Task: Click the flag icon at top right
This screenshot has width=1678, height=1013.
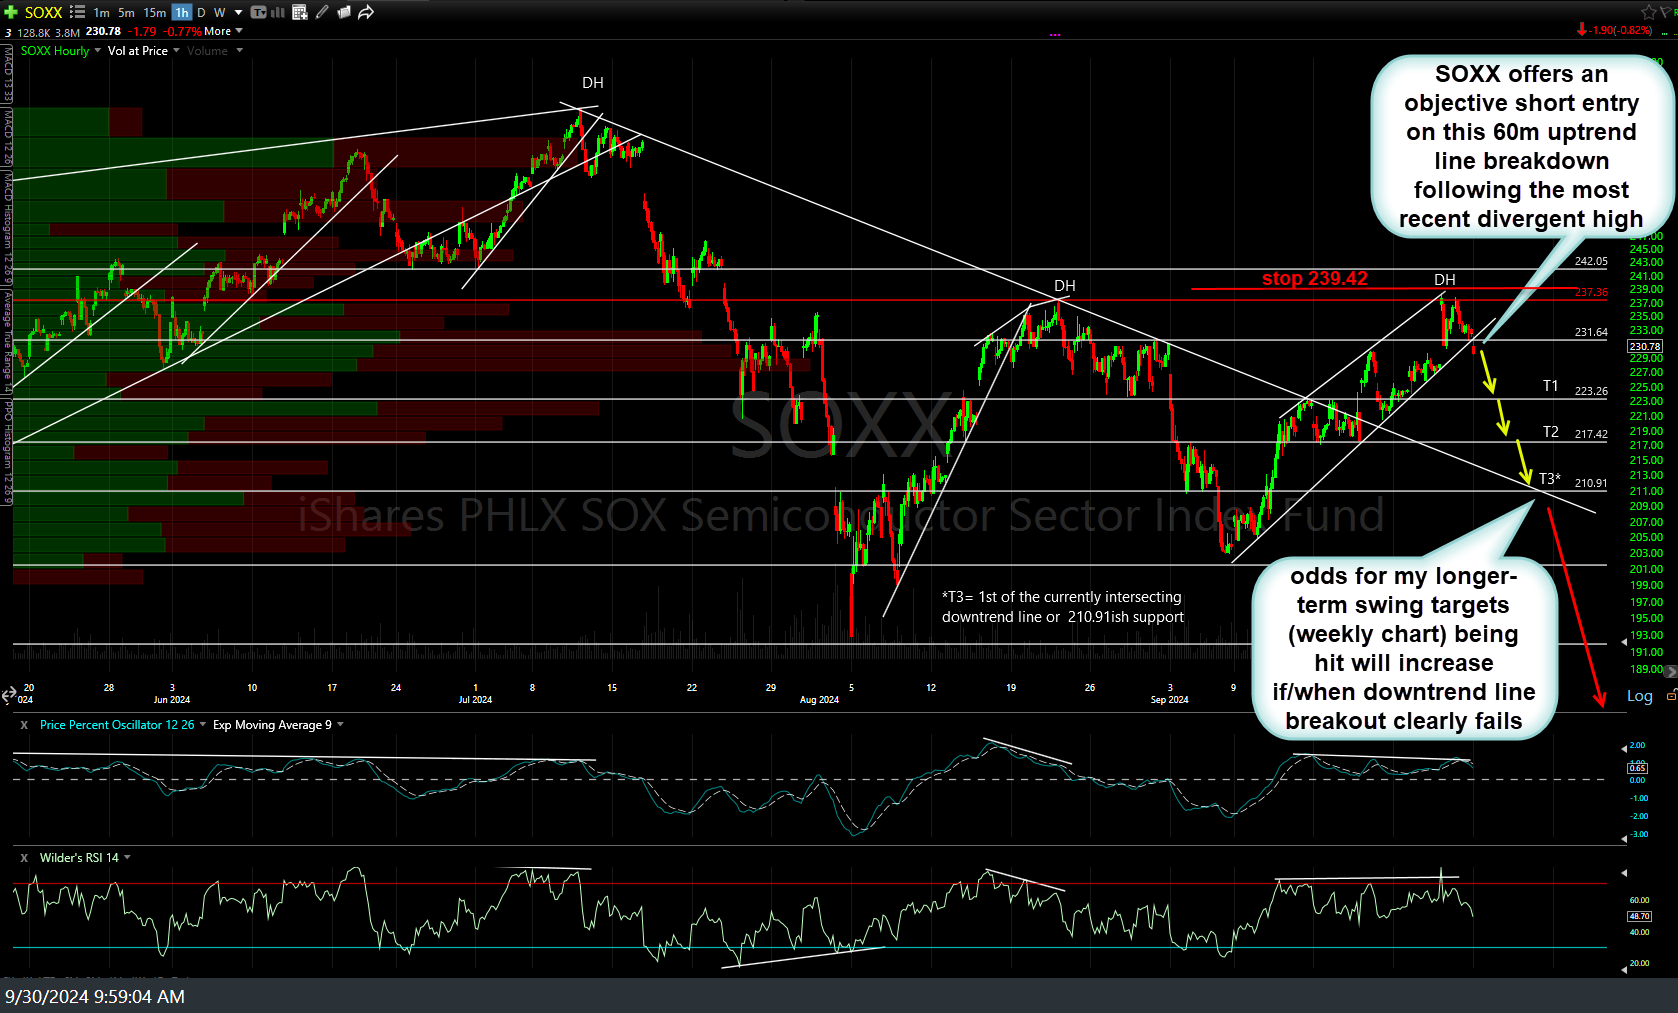Action: click(1669, 12)
